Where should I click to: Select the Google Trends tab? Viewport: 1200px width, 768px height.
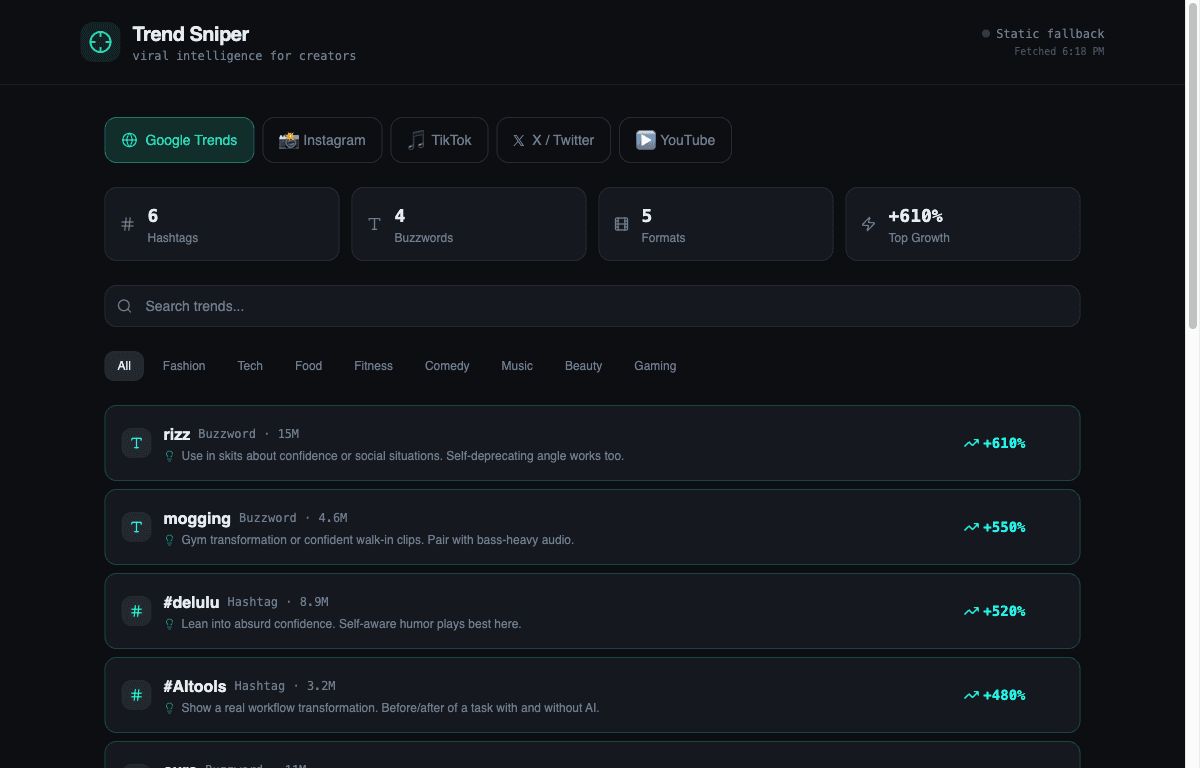(x=179, y=140)
